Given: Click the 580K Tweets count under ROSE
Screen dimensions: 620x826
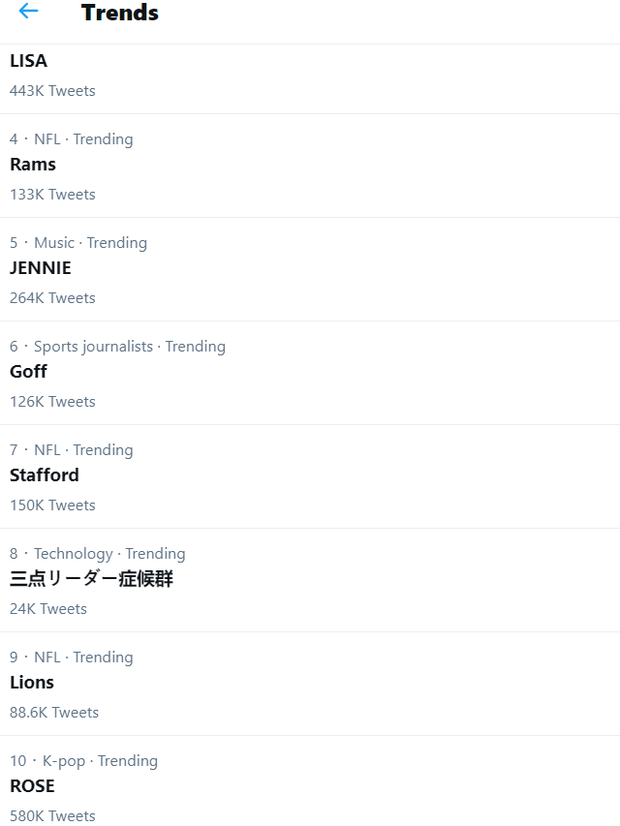Looking at the screenshot, I should tap(52, 816).
